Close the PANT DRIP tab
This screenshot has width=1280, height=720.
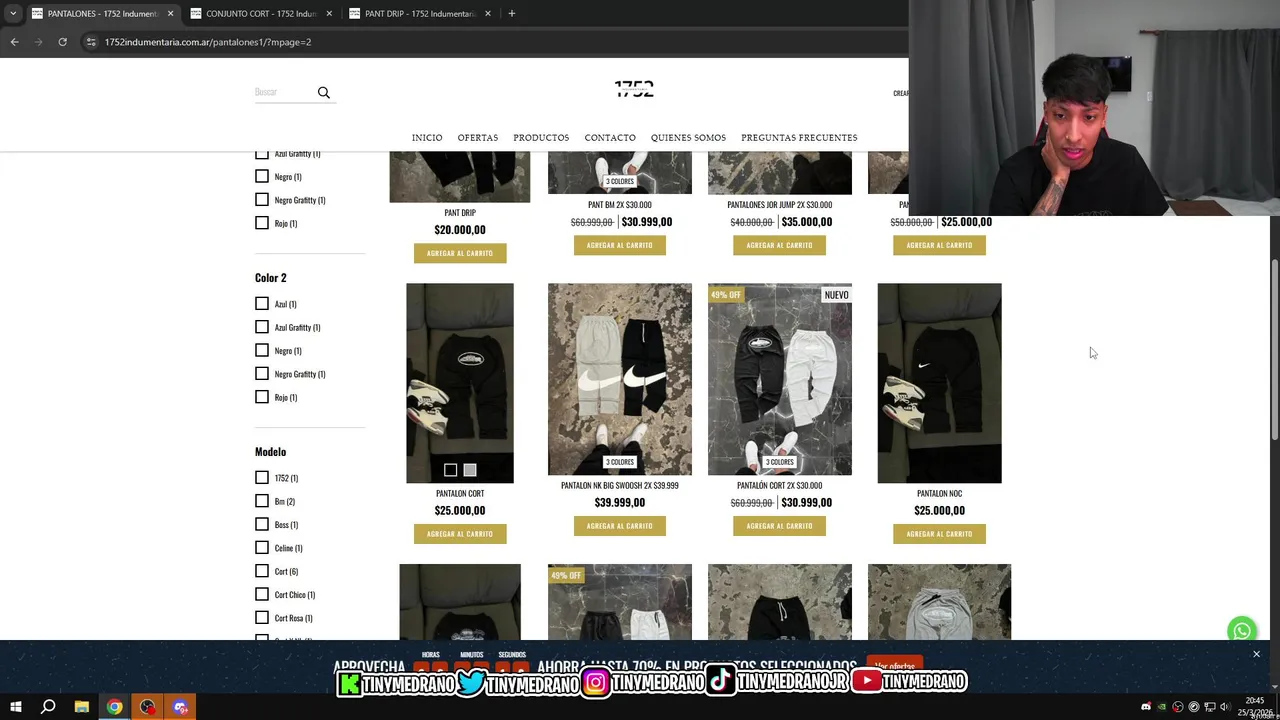pyautogui.click(x=488, y=13)
